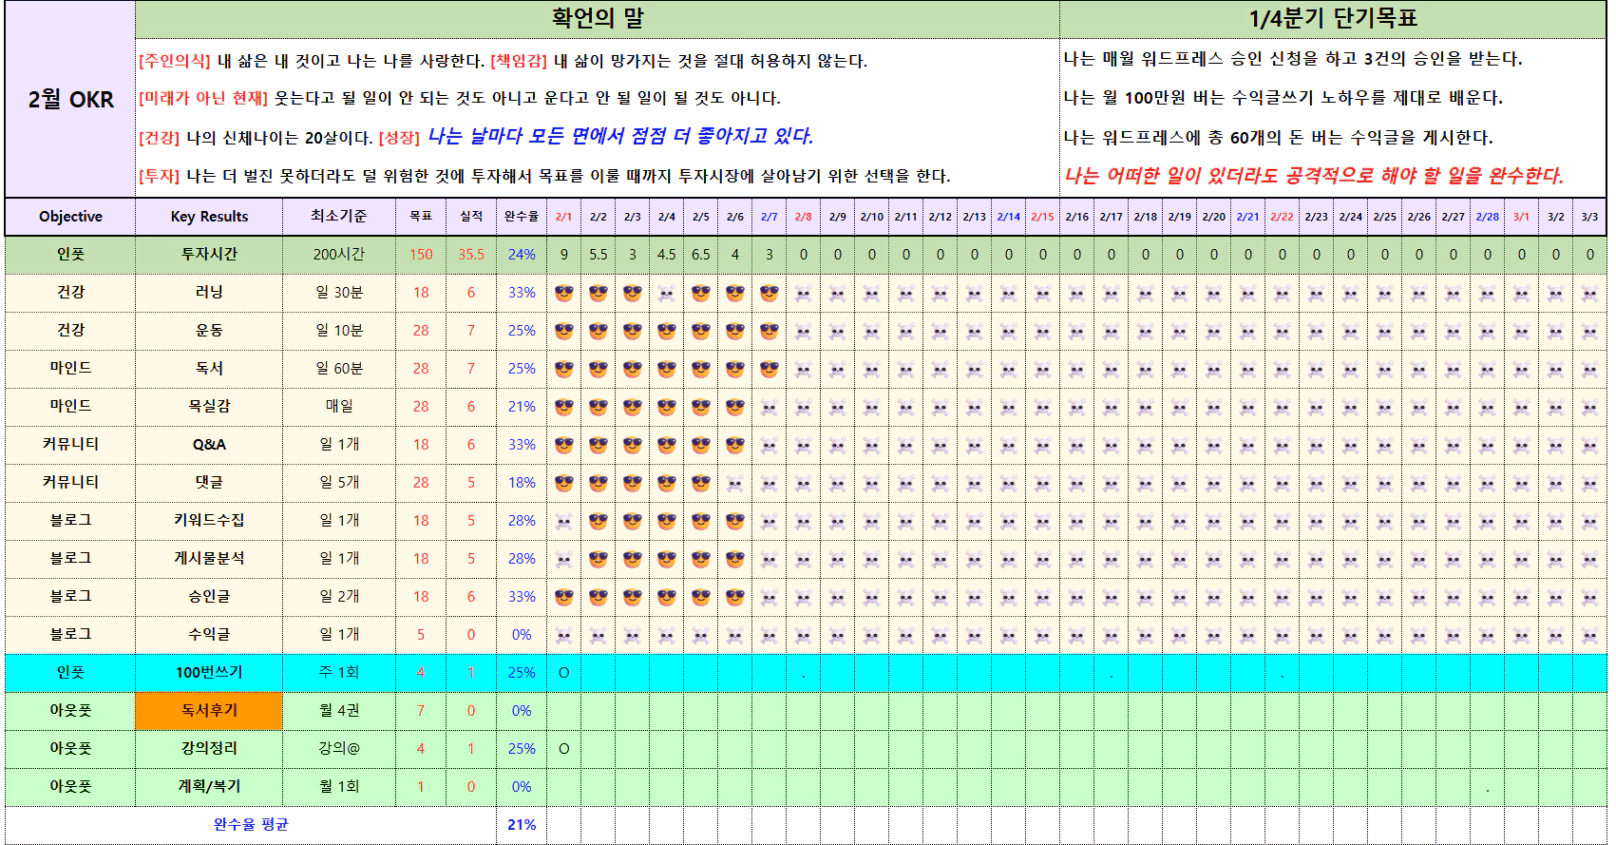The height and width of the screenshot is (845, 1616).
Task: Click the red italic 공격적으로 goal sentence
Action: click(x=1313, y=176)
